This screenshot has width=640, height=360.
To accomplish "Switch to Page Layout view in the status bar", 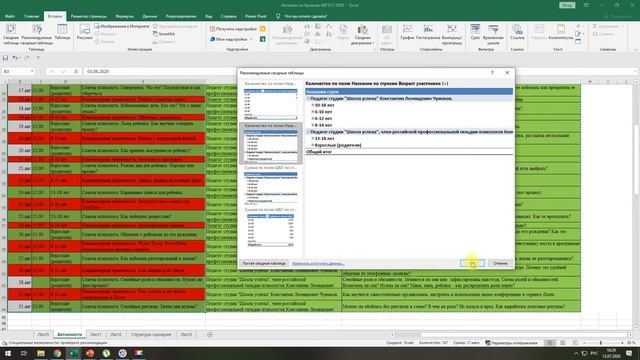I will (x=562, y=343).
